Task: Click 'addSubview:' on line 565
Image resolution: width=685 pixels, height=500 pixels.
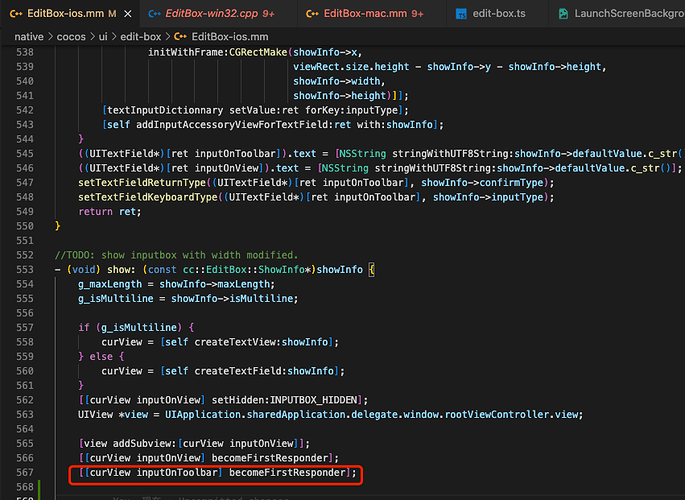Action: tap(145, 444)
